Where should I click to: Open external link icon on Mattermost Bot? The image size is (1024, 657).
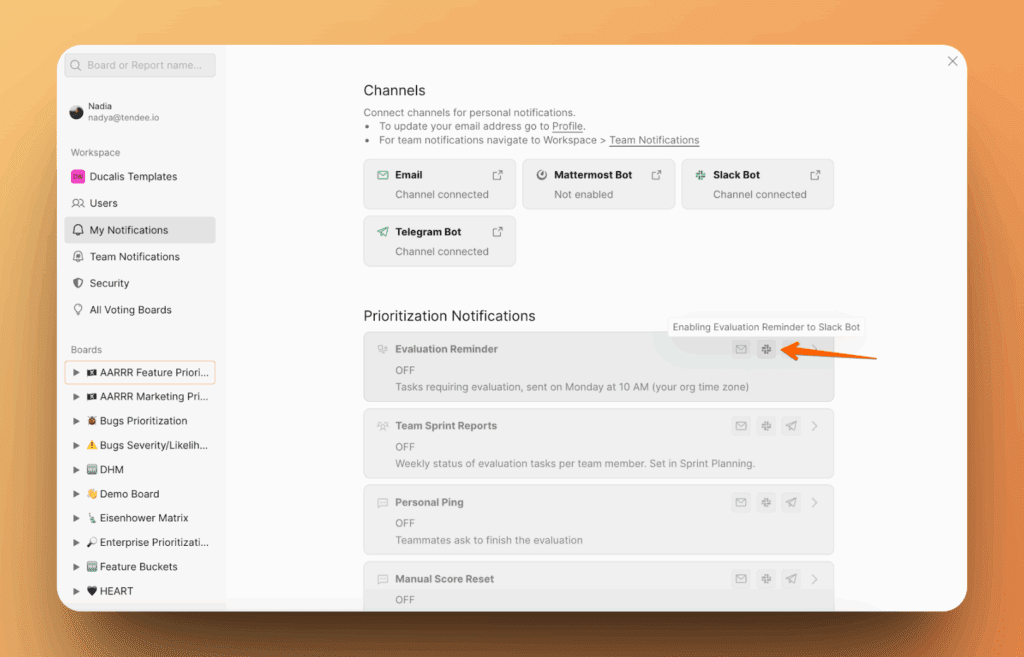tap(657, 175)
